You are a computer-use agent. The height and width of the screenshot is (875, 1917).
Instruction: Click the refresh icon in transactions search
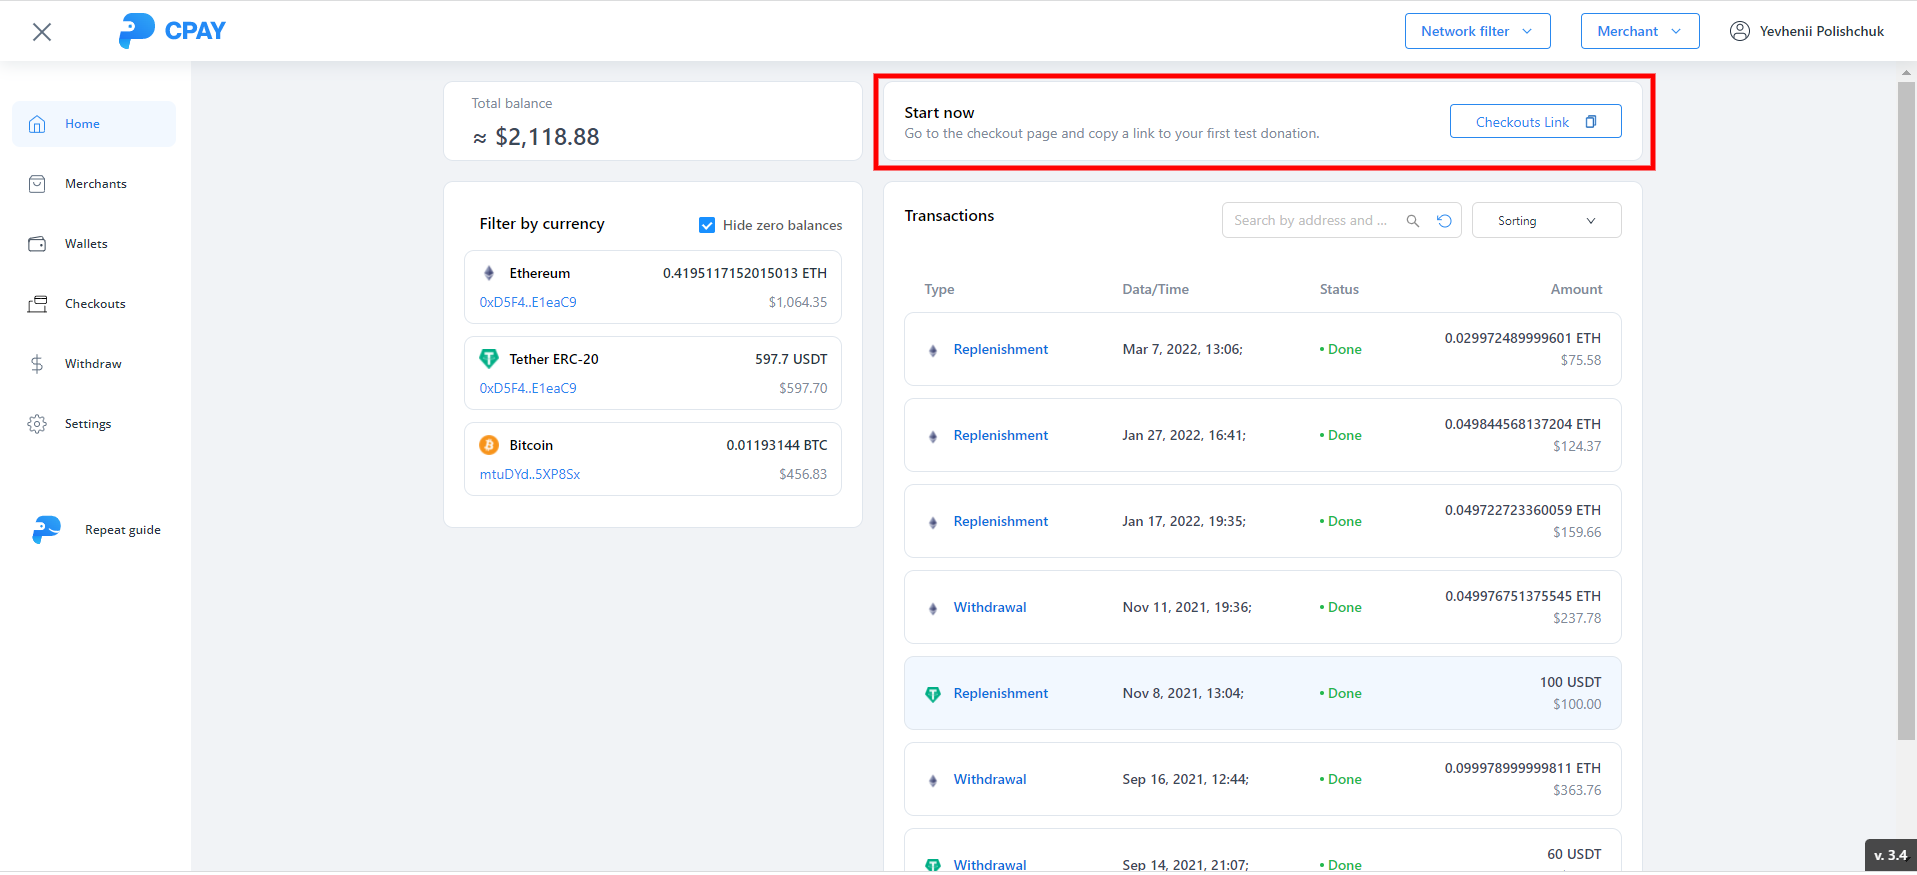coord(1444,221)
